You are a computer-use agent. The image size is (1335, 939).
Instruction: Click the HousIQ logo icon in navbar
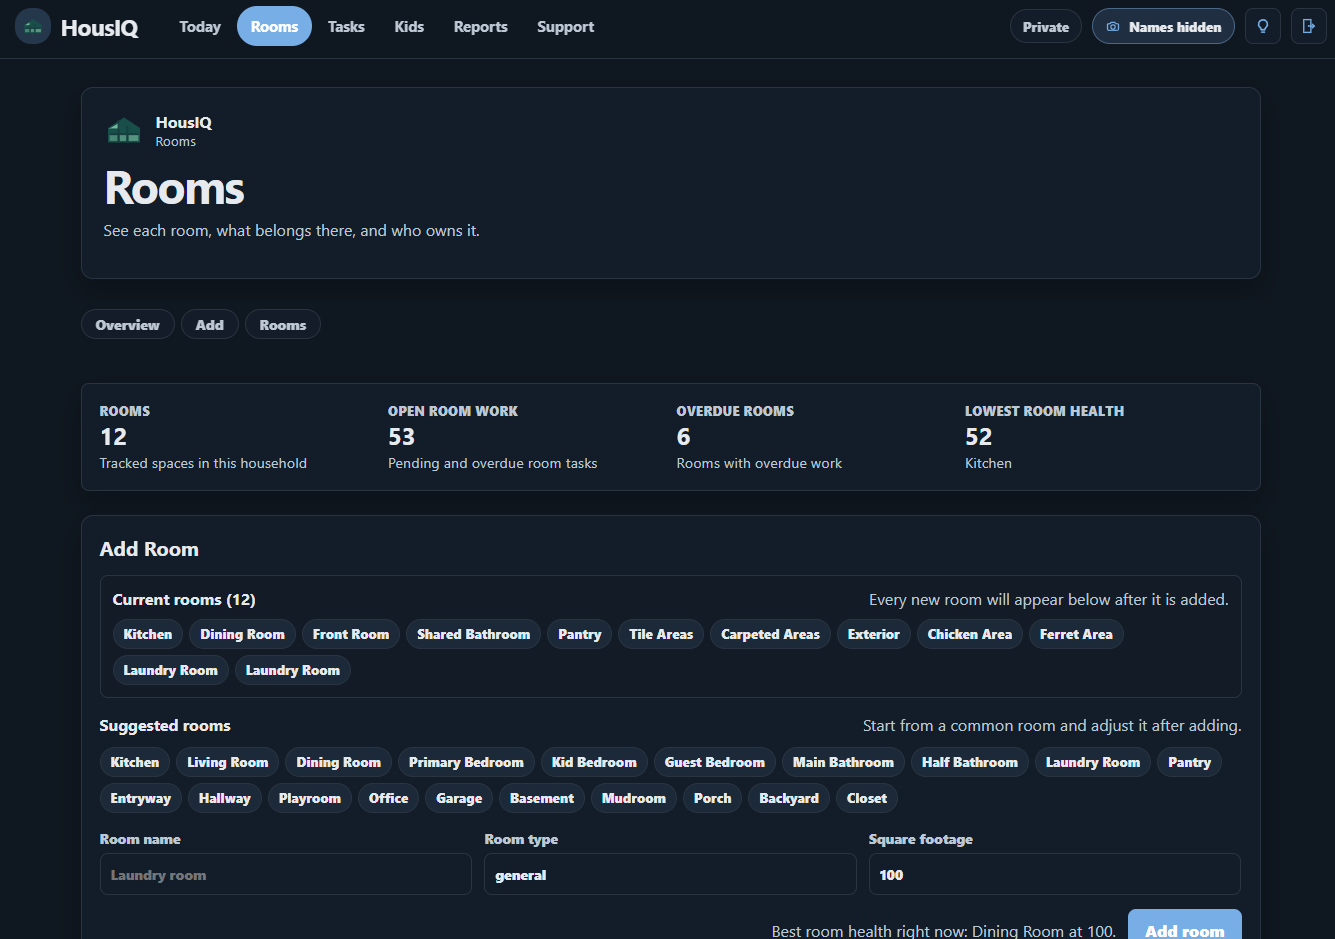[x=33, y=27]
